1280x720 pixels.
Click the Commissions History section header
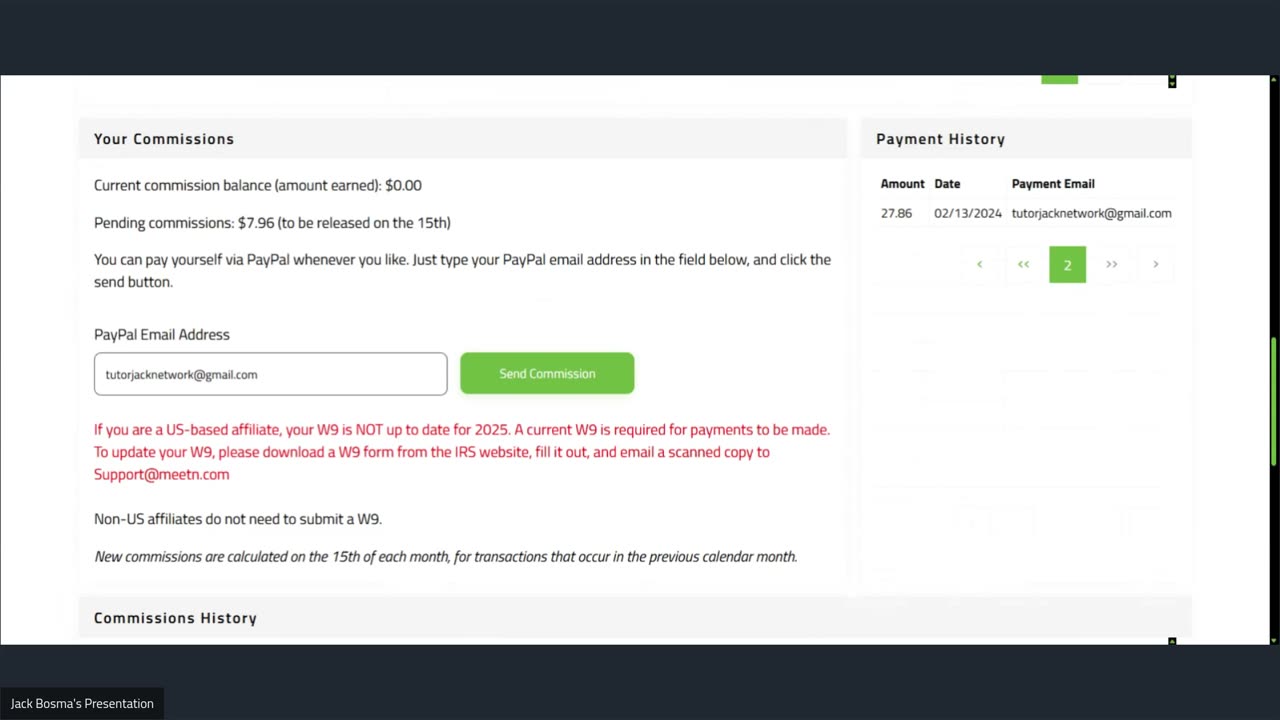(x=175, y=618)
